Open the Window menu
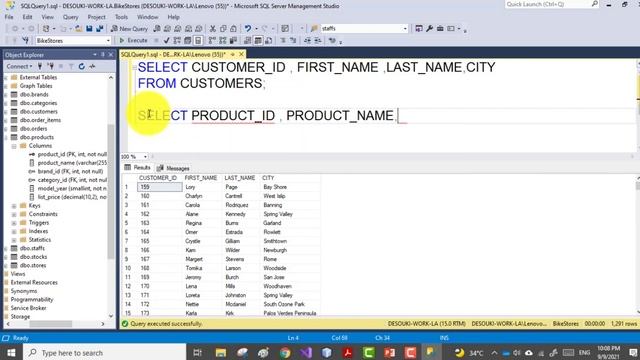 [x=147, y=17]
